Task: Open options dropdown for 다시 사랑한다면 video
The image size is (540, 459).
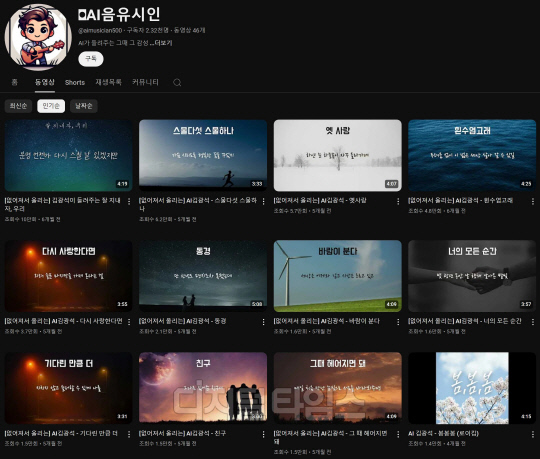Action: point(129,322)
